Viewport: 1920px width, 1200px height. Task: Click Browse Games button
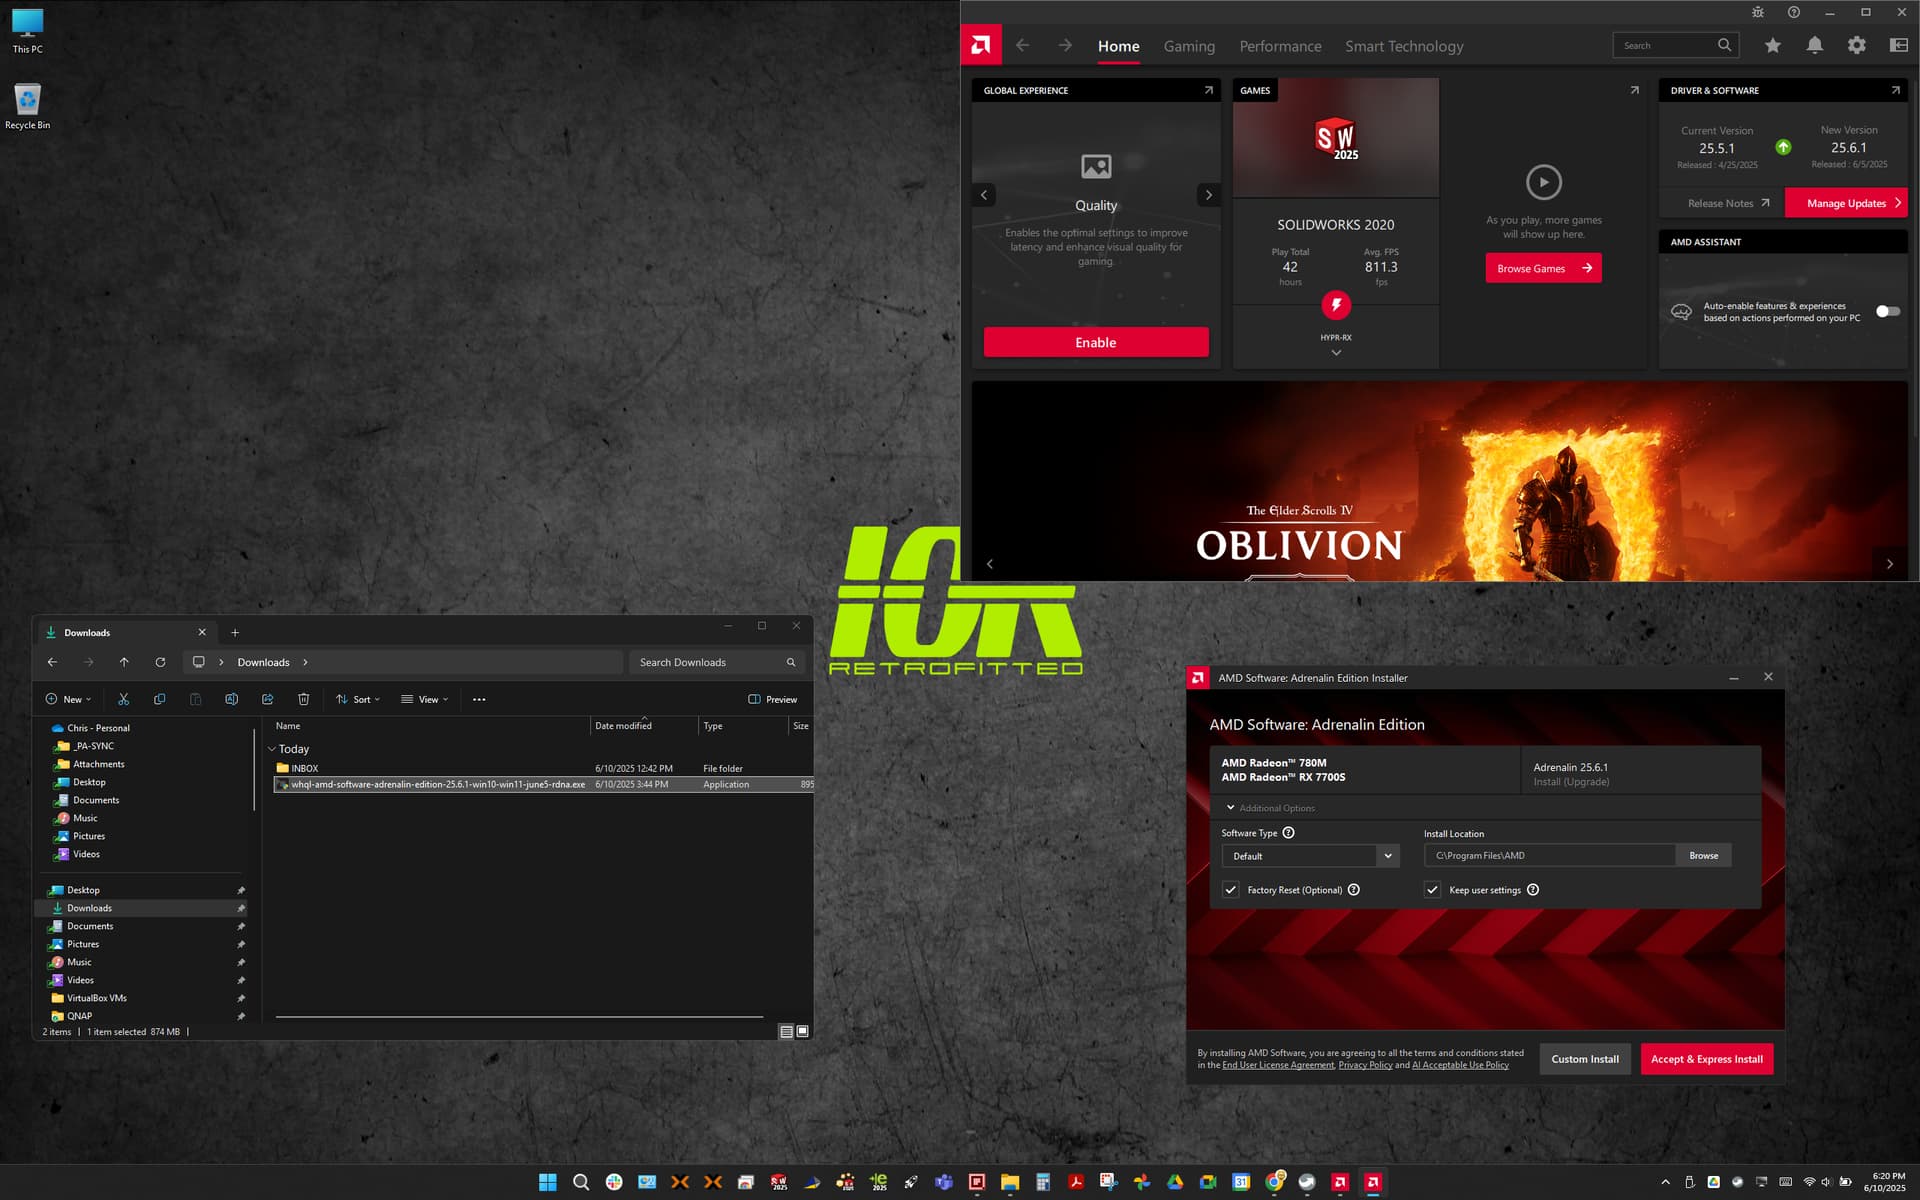tap(1543, 268)
